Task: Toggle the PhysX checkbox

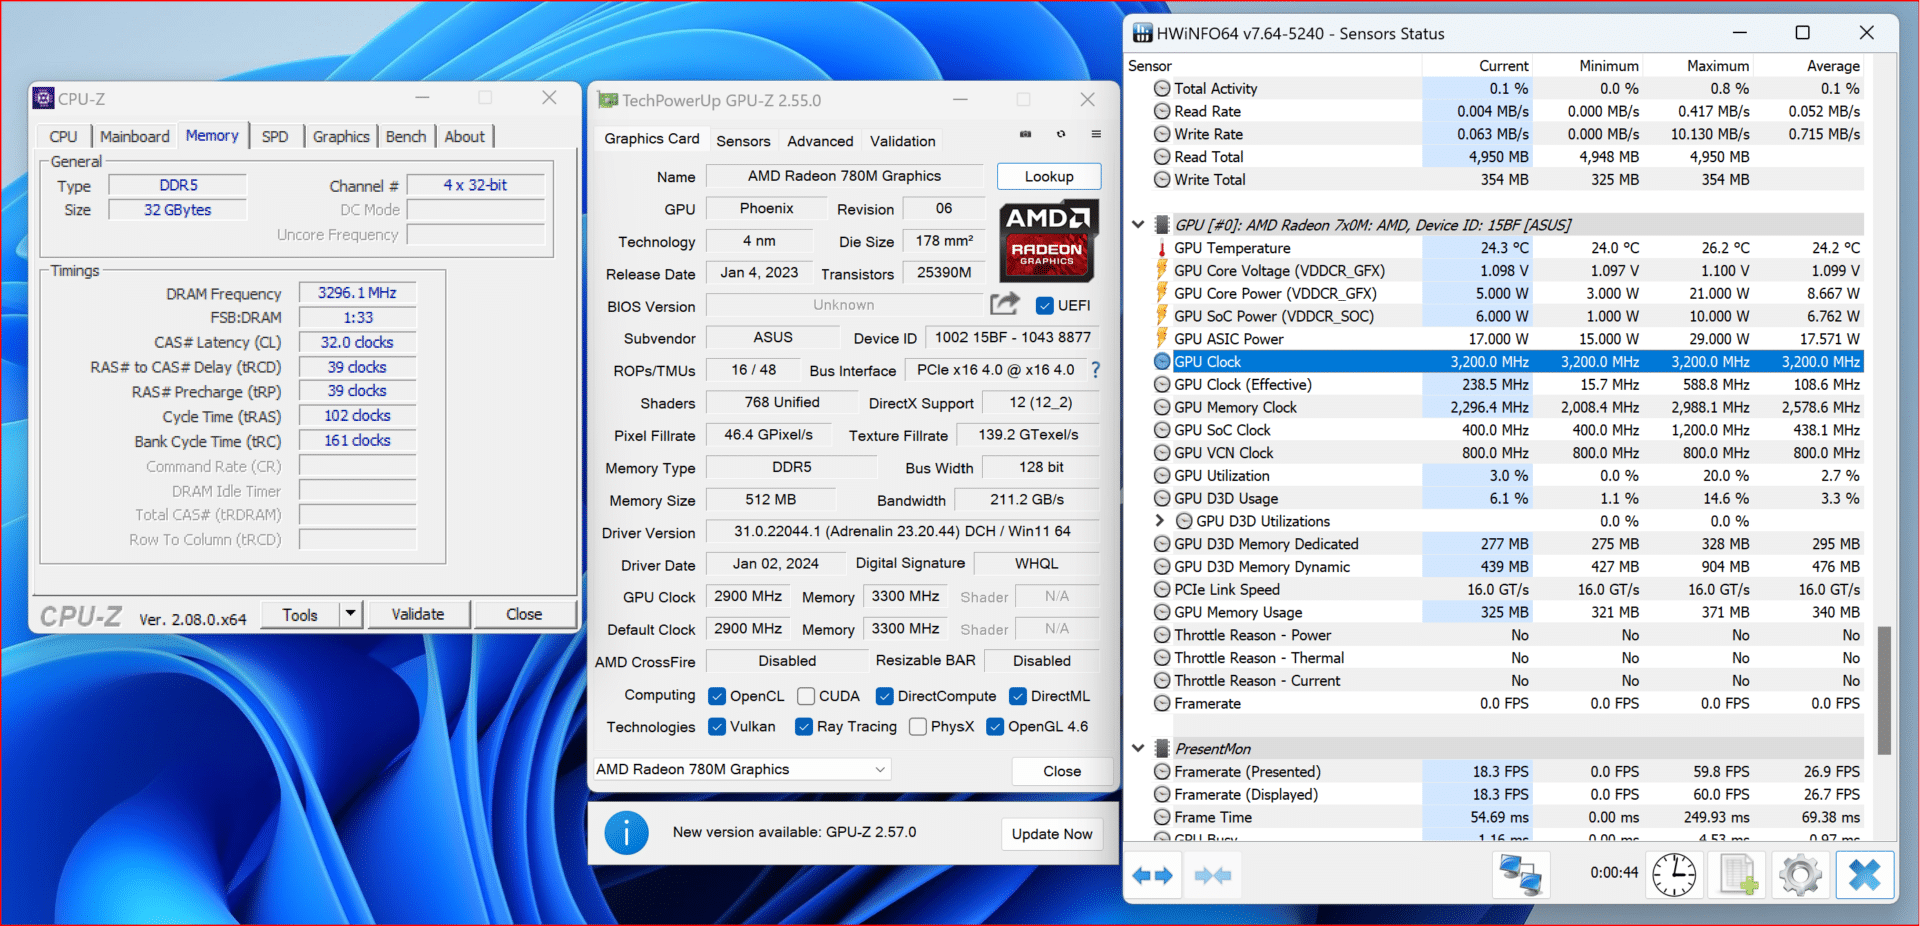Action: 918,727
